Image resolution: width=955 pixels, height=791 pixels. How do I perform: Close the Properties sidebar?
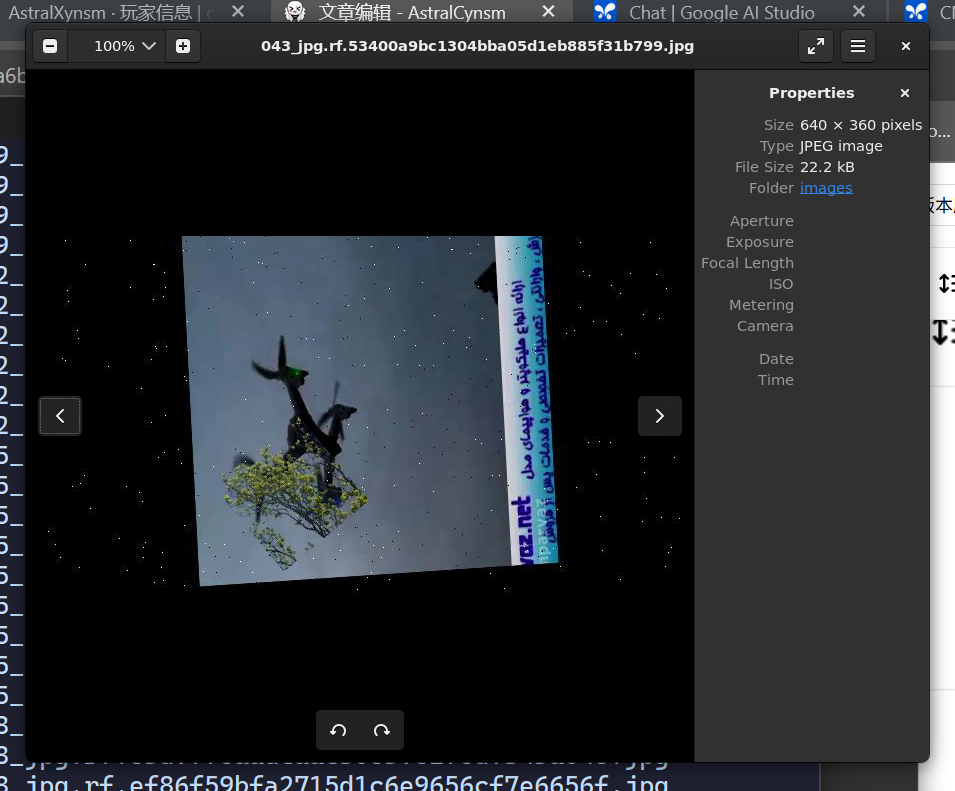click(x=905, y=93)
